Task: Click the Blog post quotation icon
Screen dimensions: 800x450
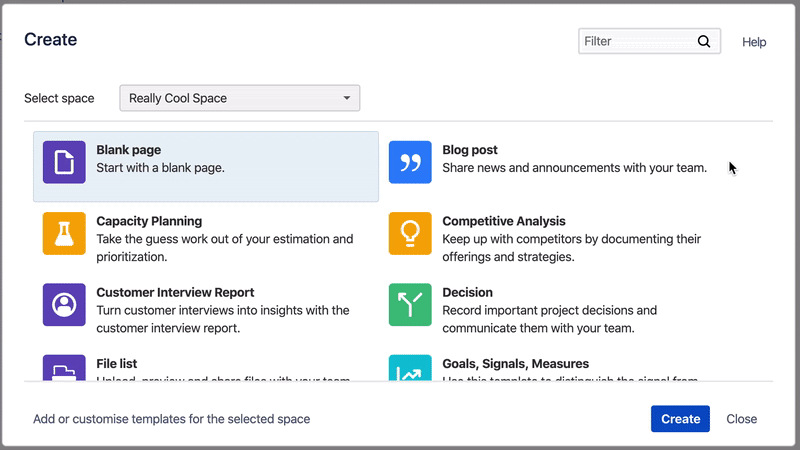Action: pos(410,162)
